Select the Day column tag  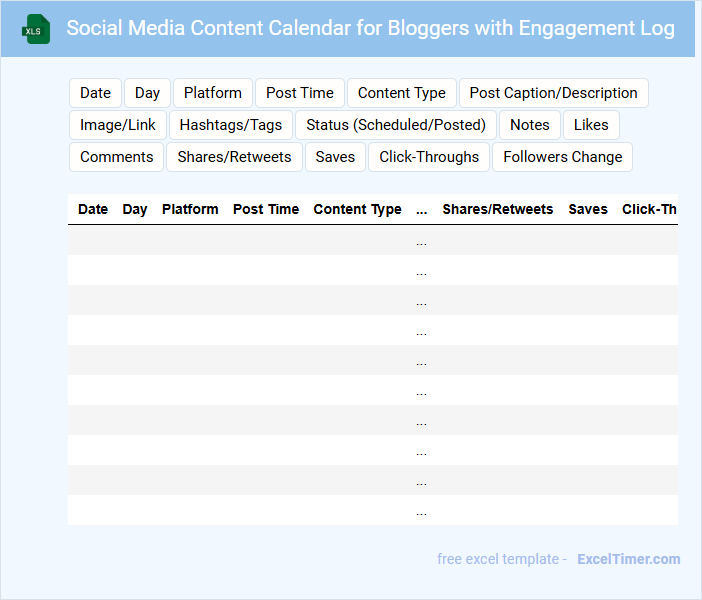click(147, 93)
